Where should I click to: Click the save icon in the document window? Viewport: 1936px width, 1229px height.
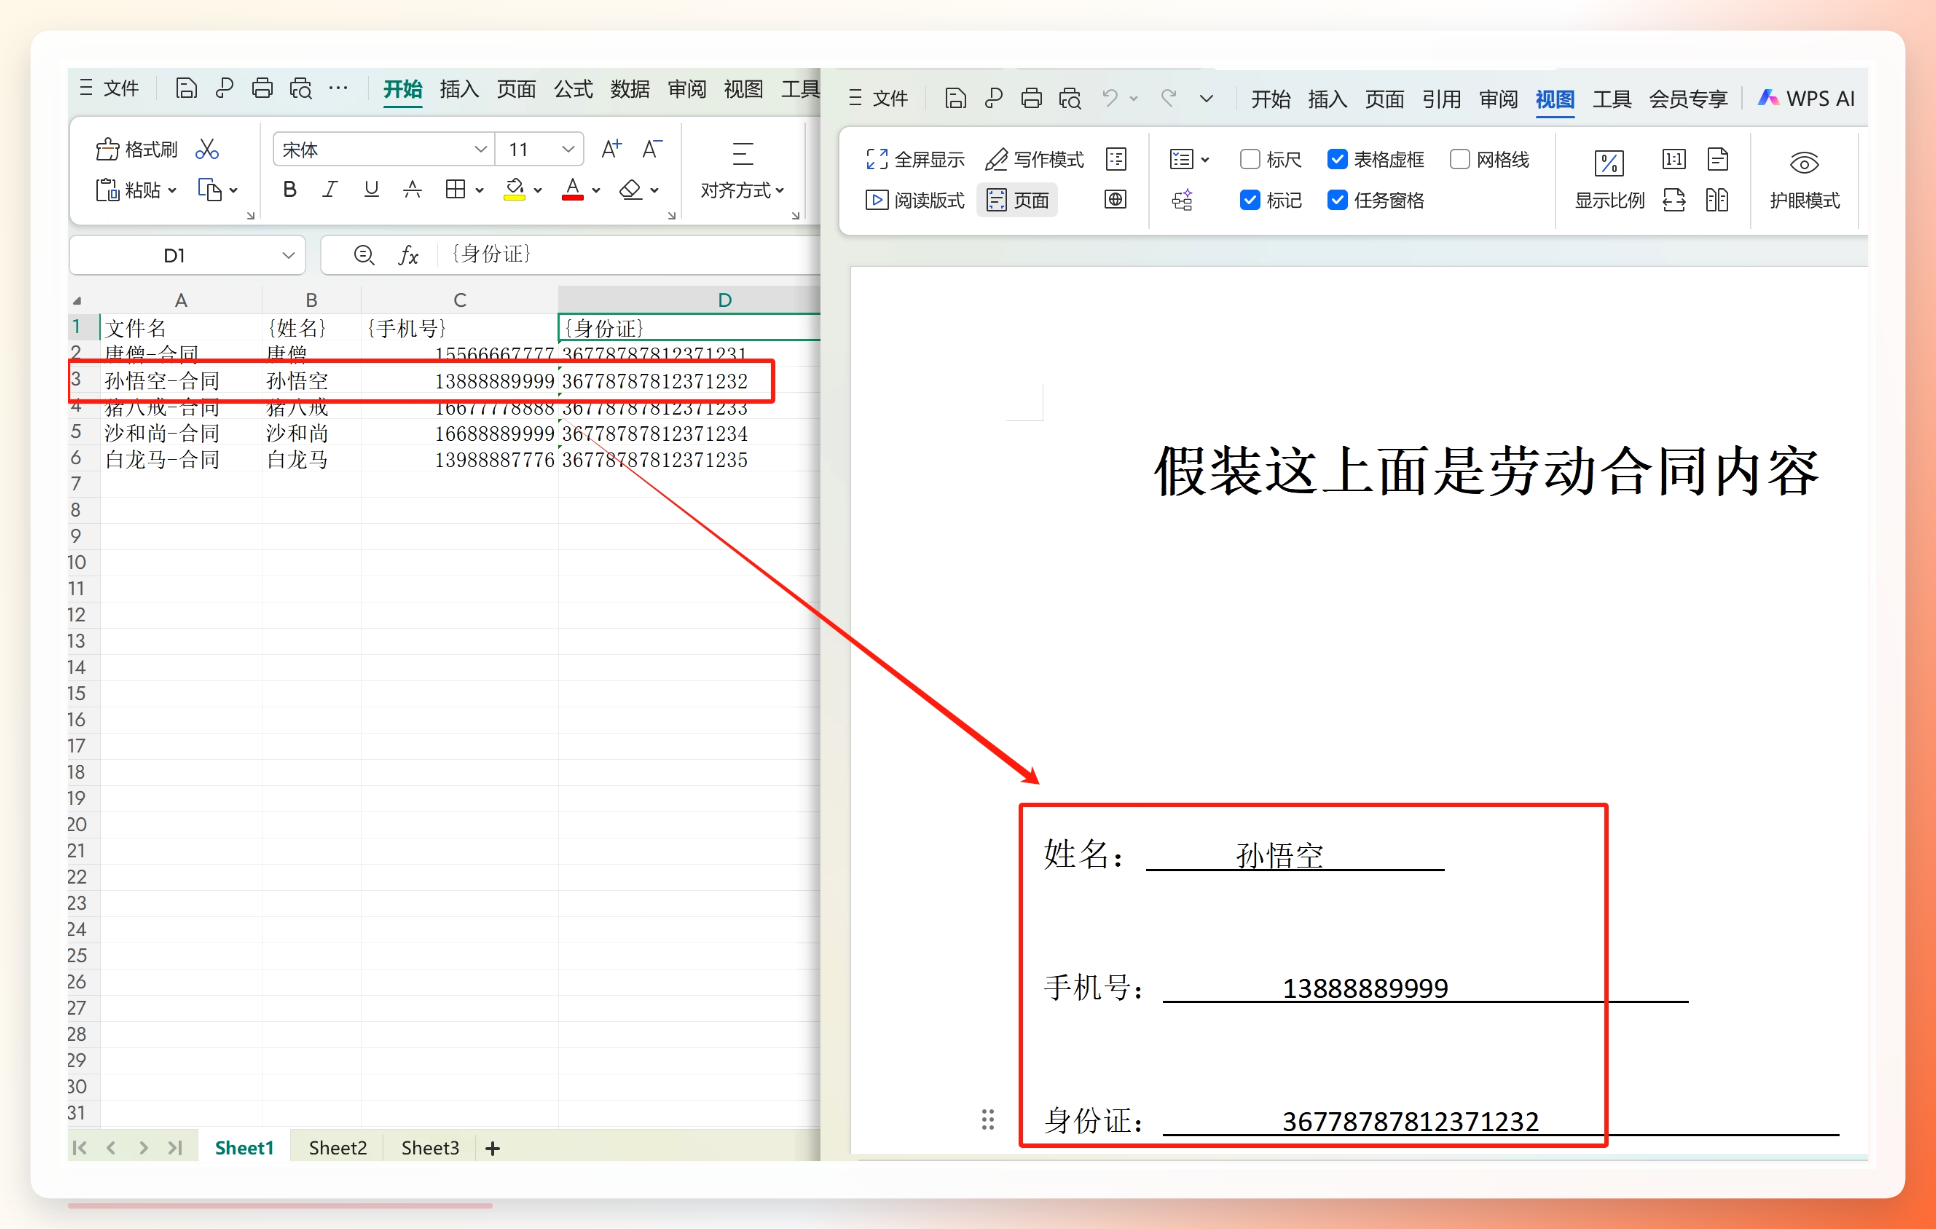click(955, 98)
